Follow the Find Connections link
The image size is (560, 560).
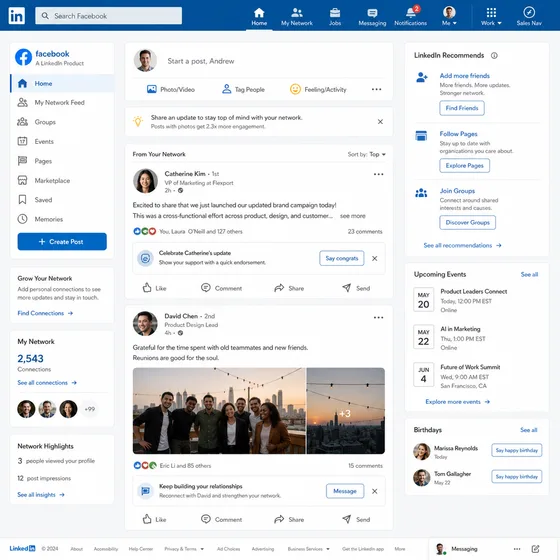(45, 313)
